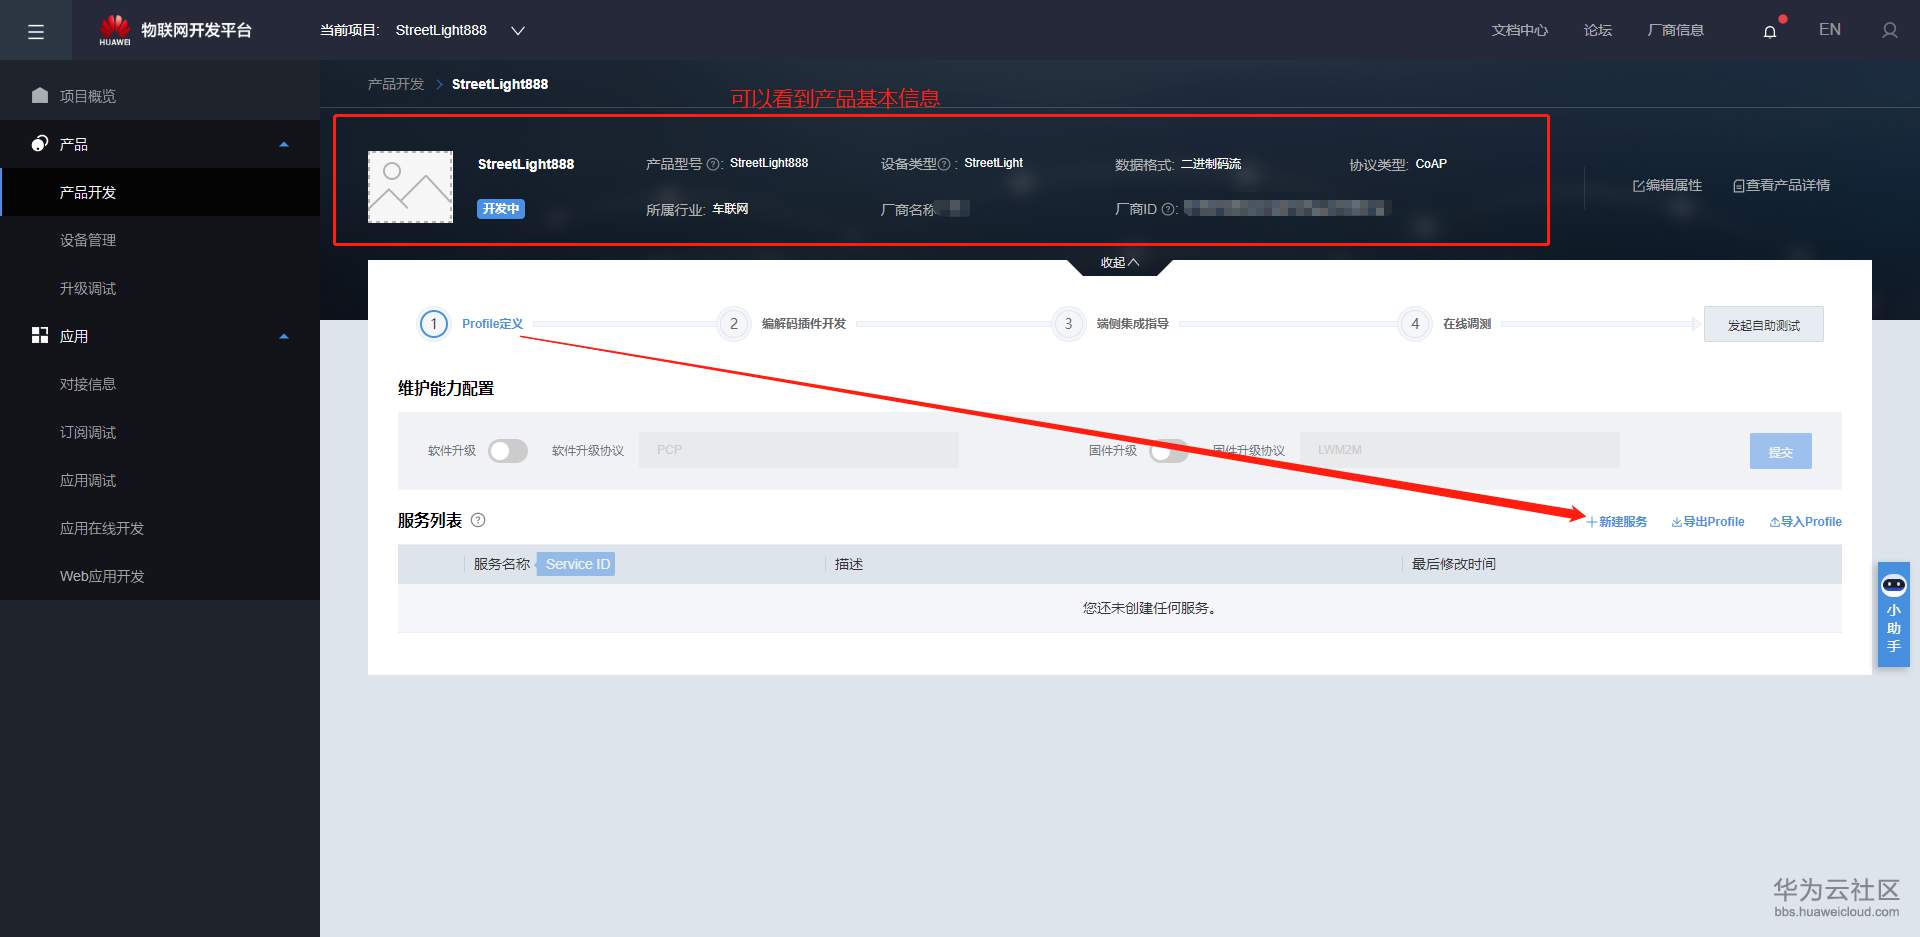The width and height of the screenshot is (1920, 937).
Task: Click the help icon beside 厂商ID
Action: [x=1167, y=209]
